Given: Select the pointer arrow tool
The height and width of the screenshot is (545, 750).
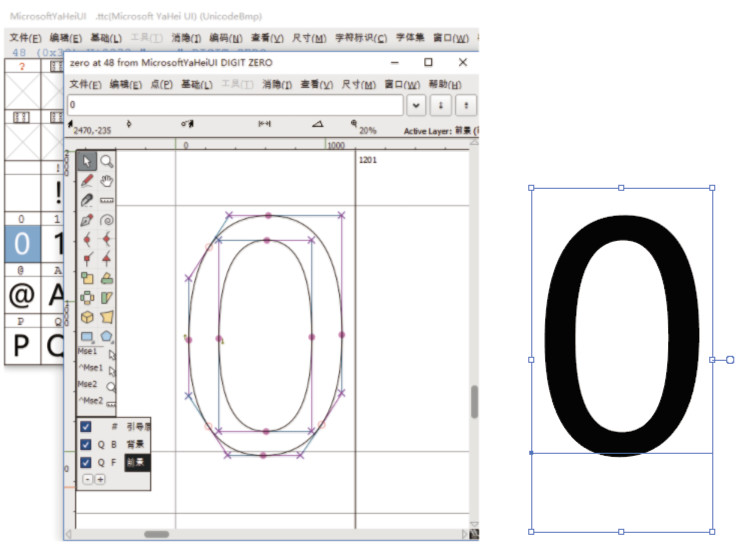Looking at the screenshot, I should 87,161.
